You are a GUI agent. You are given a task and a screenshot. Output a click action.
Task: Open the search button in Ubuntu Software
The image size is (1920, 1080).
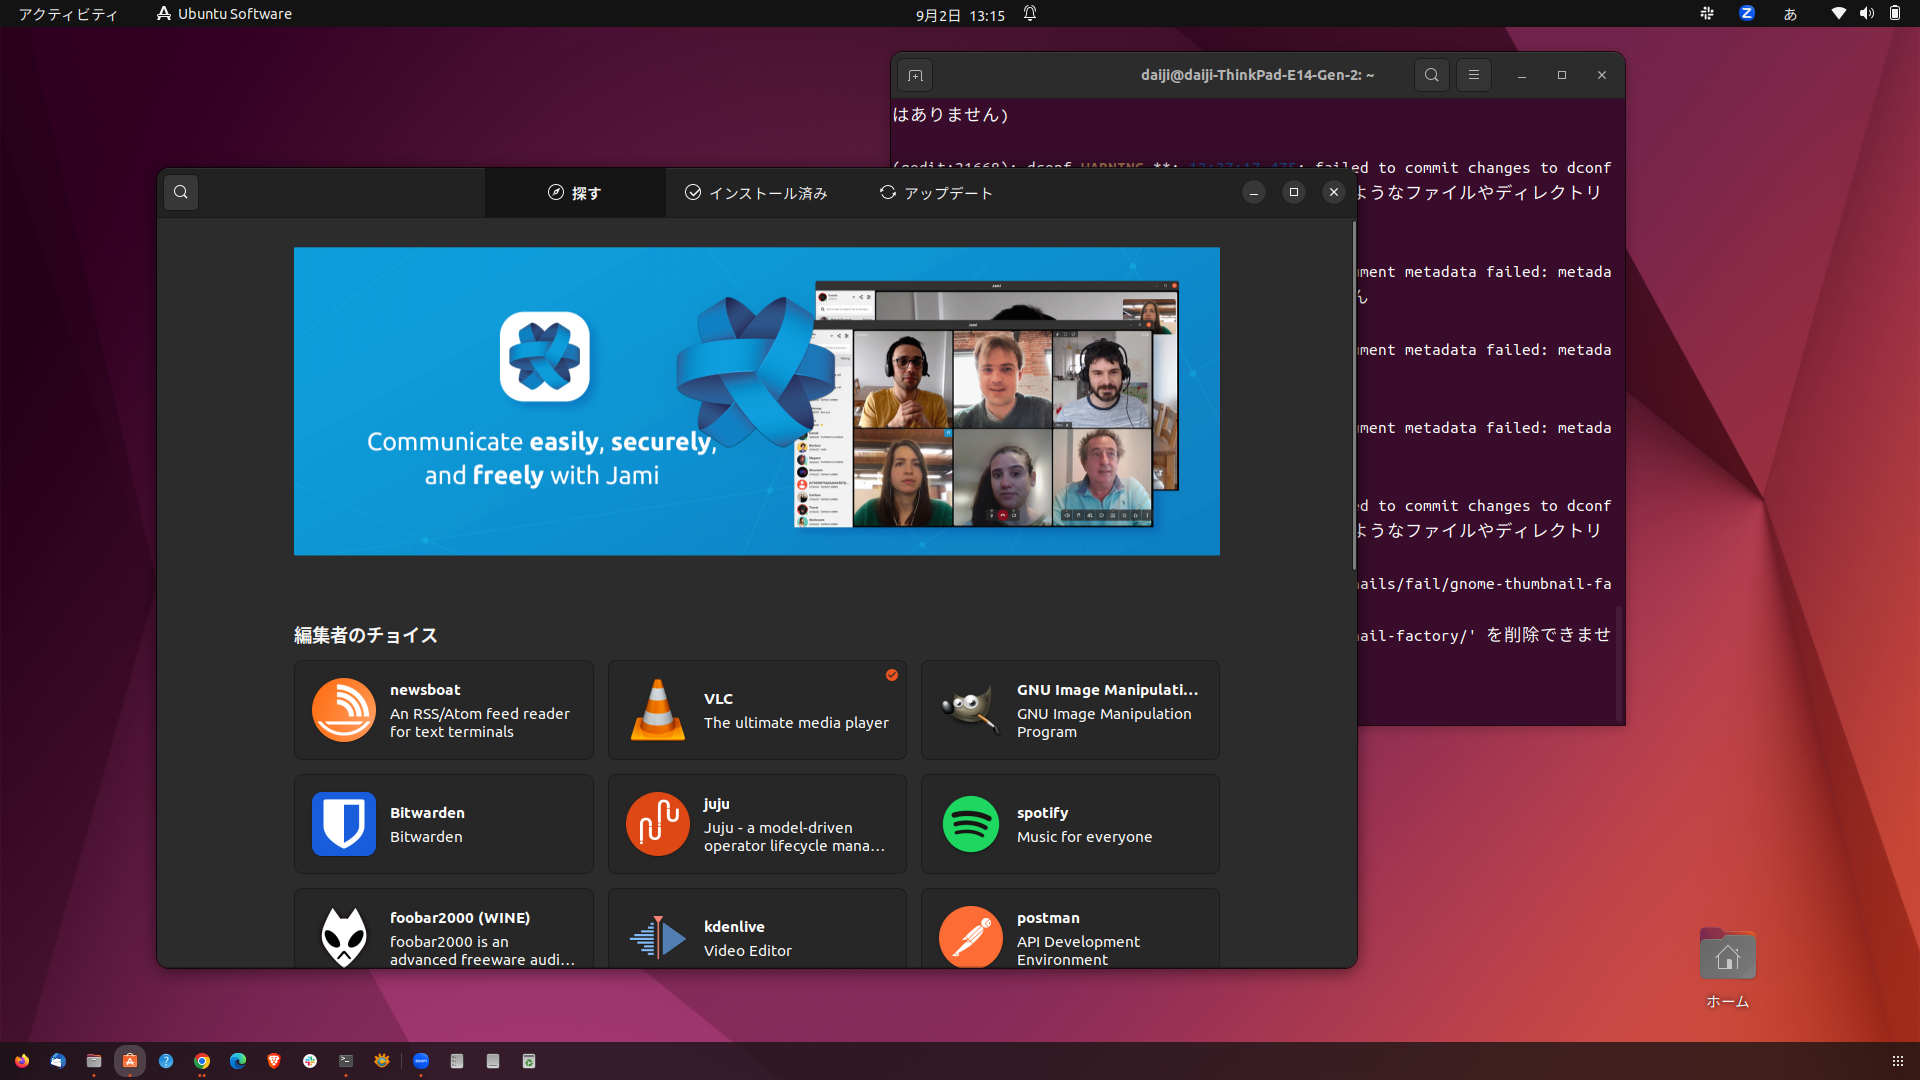(181, 192)
